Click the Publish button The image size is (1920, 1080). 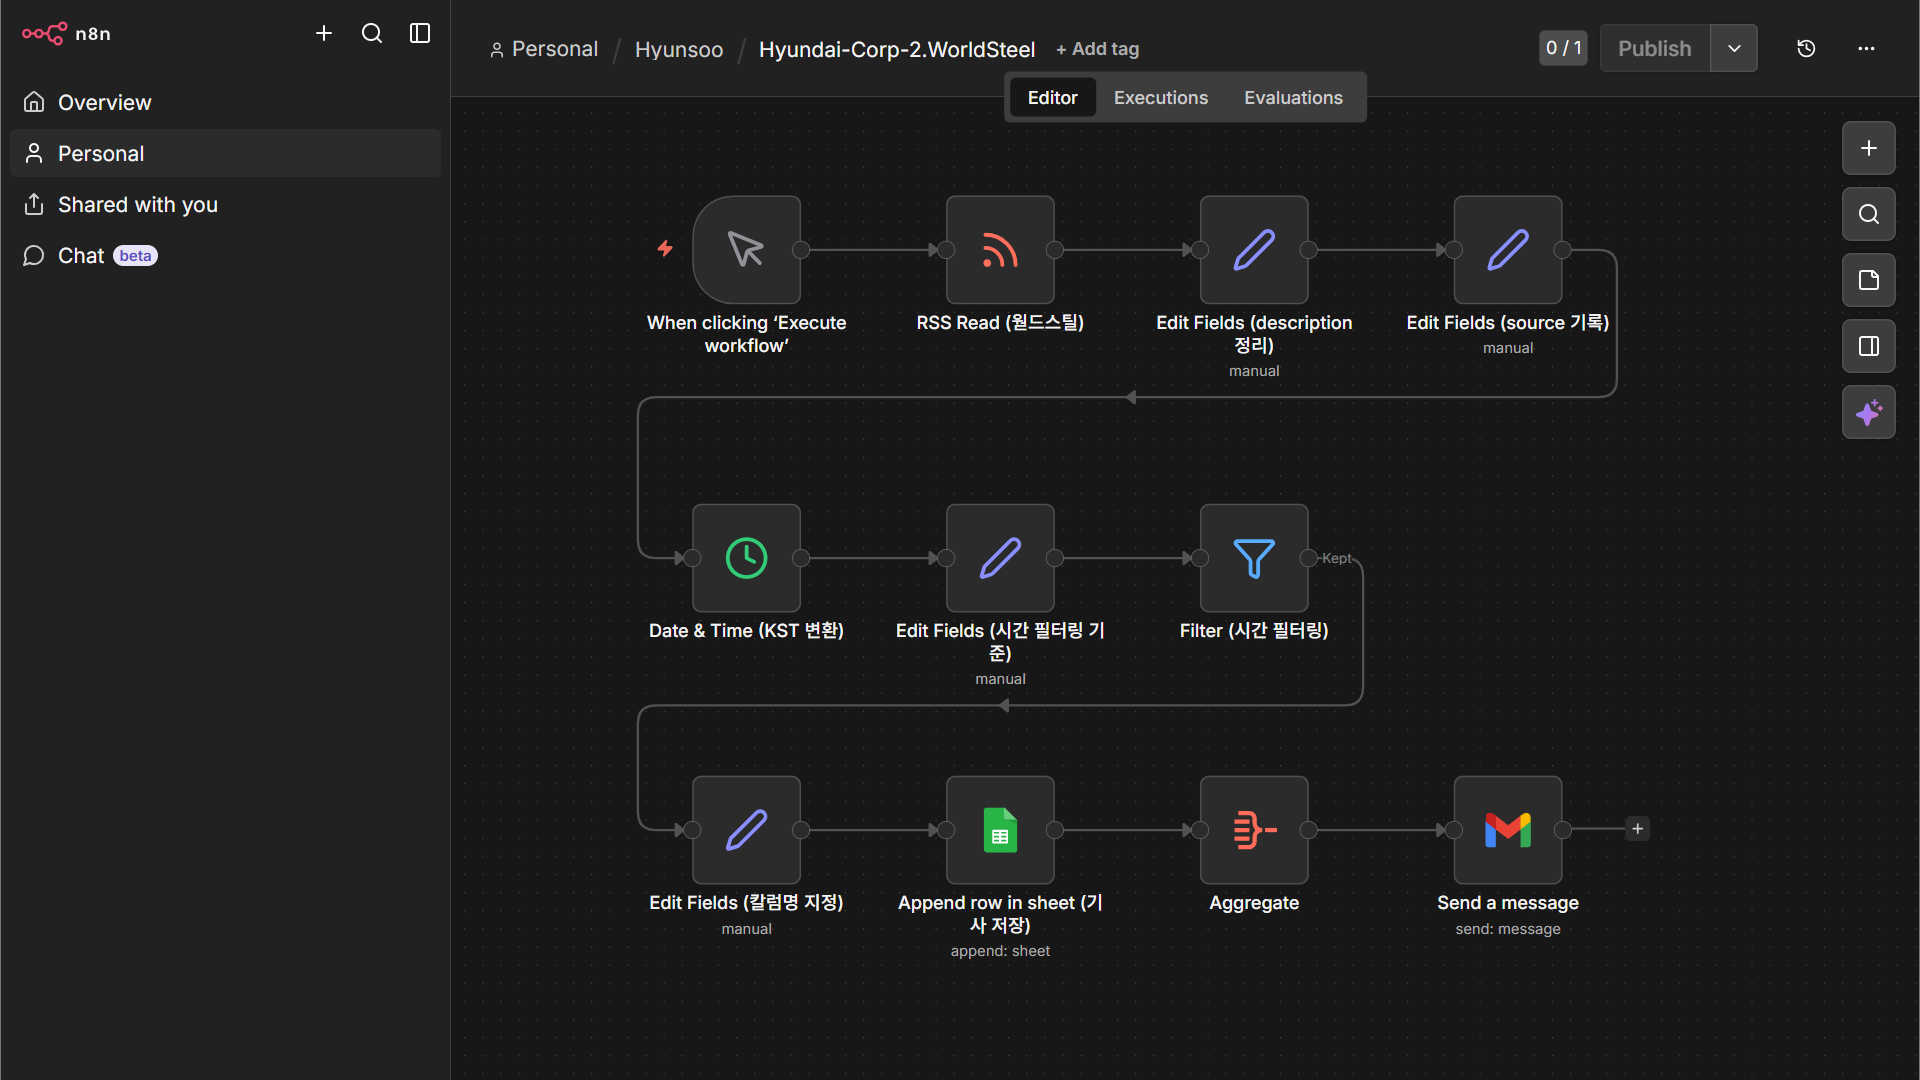pos(1655,48)
